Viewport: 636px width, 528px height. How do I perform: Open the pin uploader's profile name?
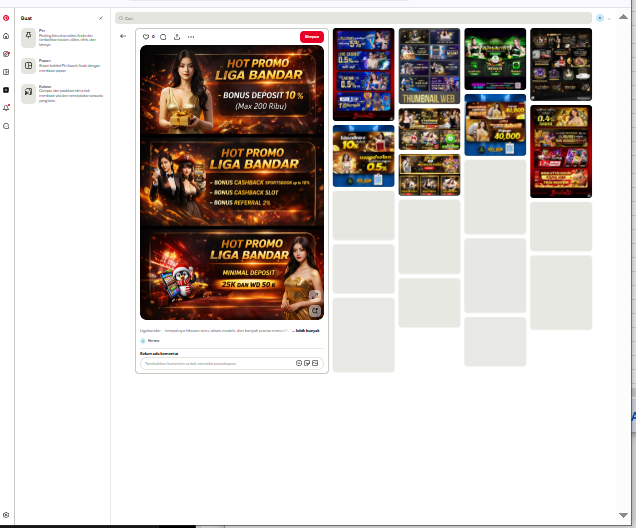pyautogui.click(x=153, y=341)
